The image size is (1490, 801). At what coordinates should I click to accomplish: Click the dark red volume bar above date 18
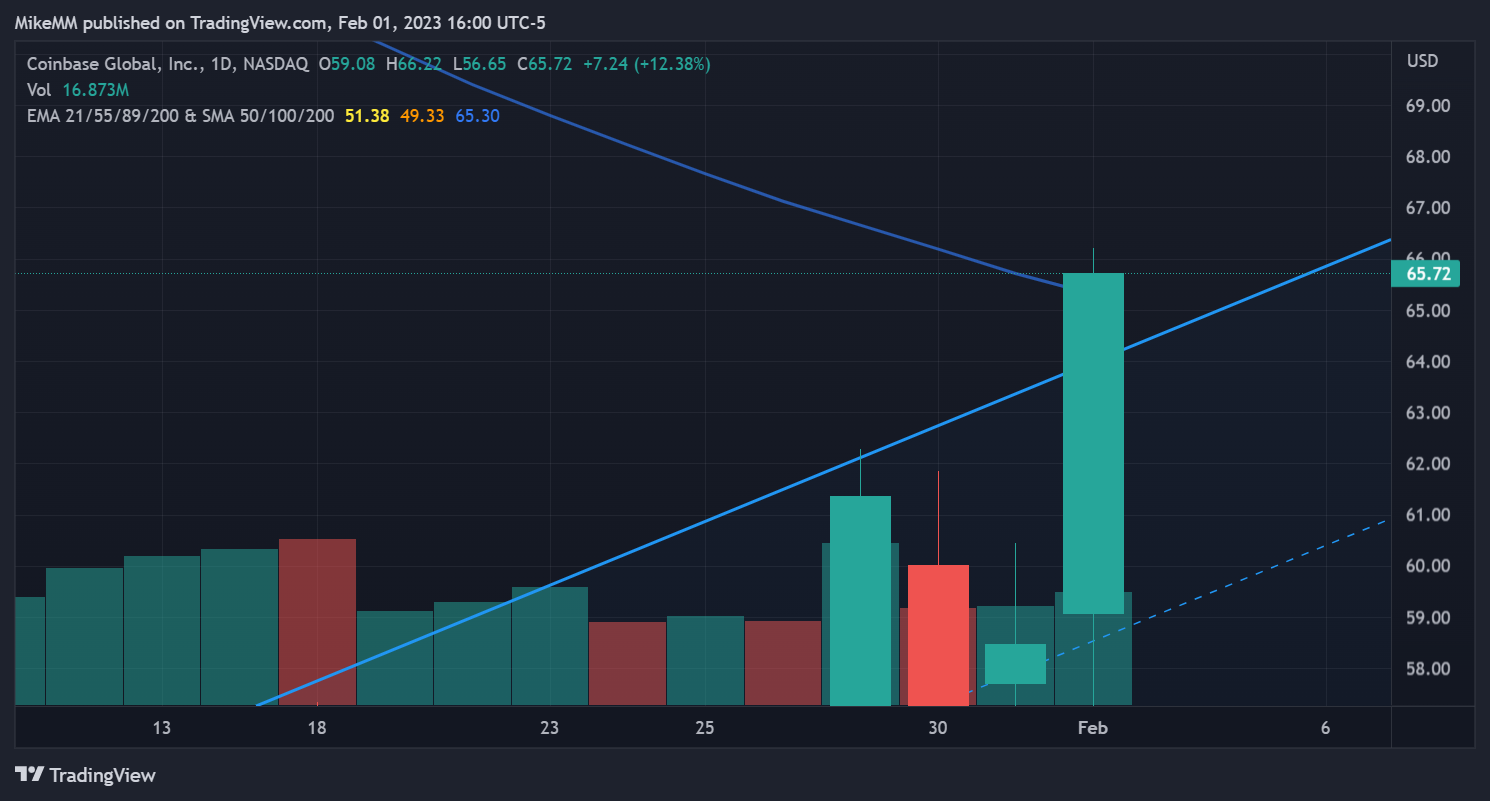point(317,622)
